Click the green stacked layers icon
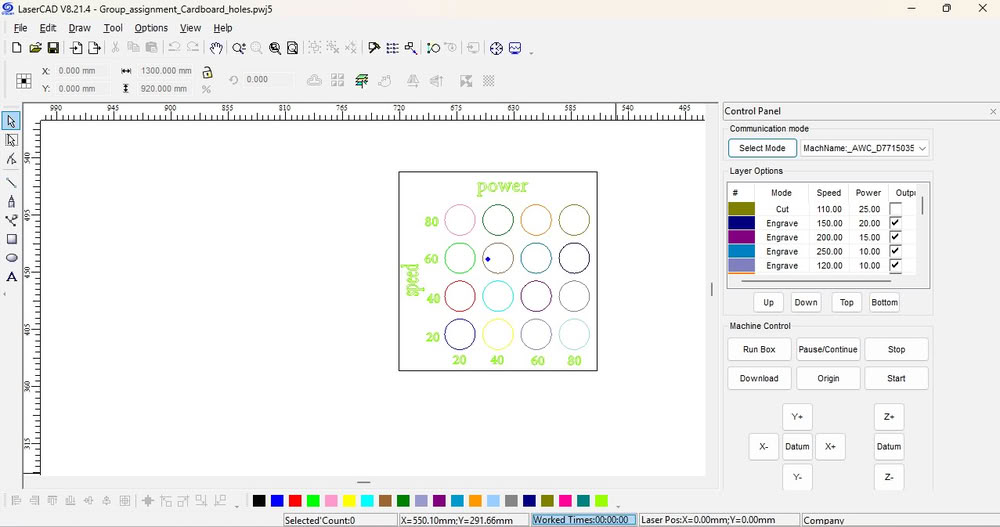1000x527 pixels. point(362,80)
